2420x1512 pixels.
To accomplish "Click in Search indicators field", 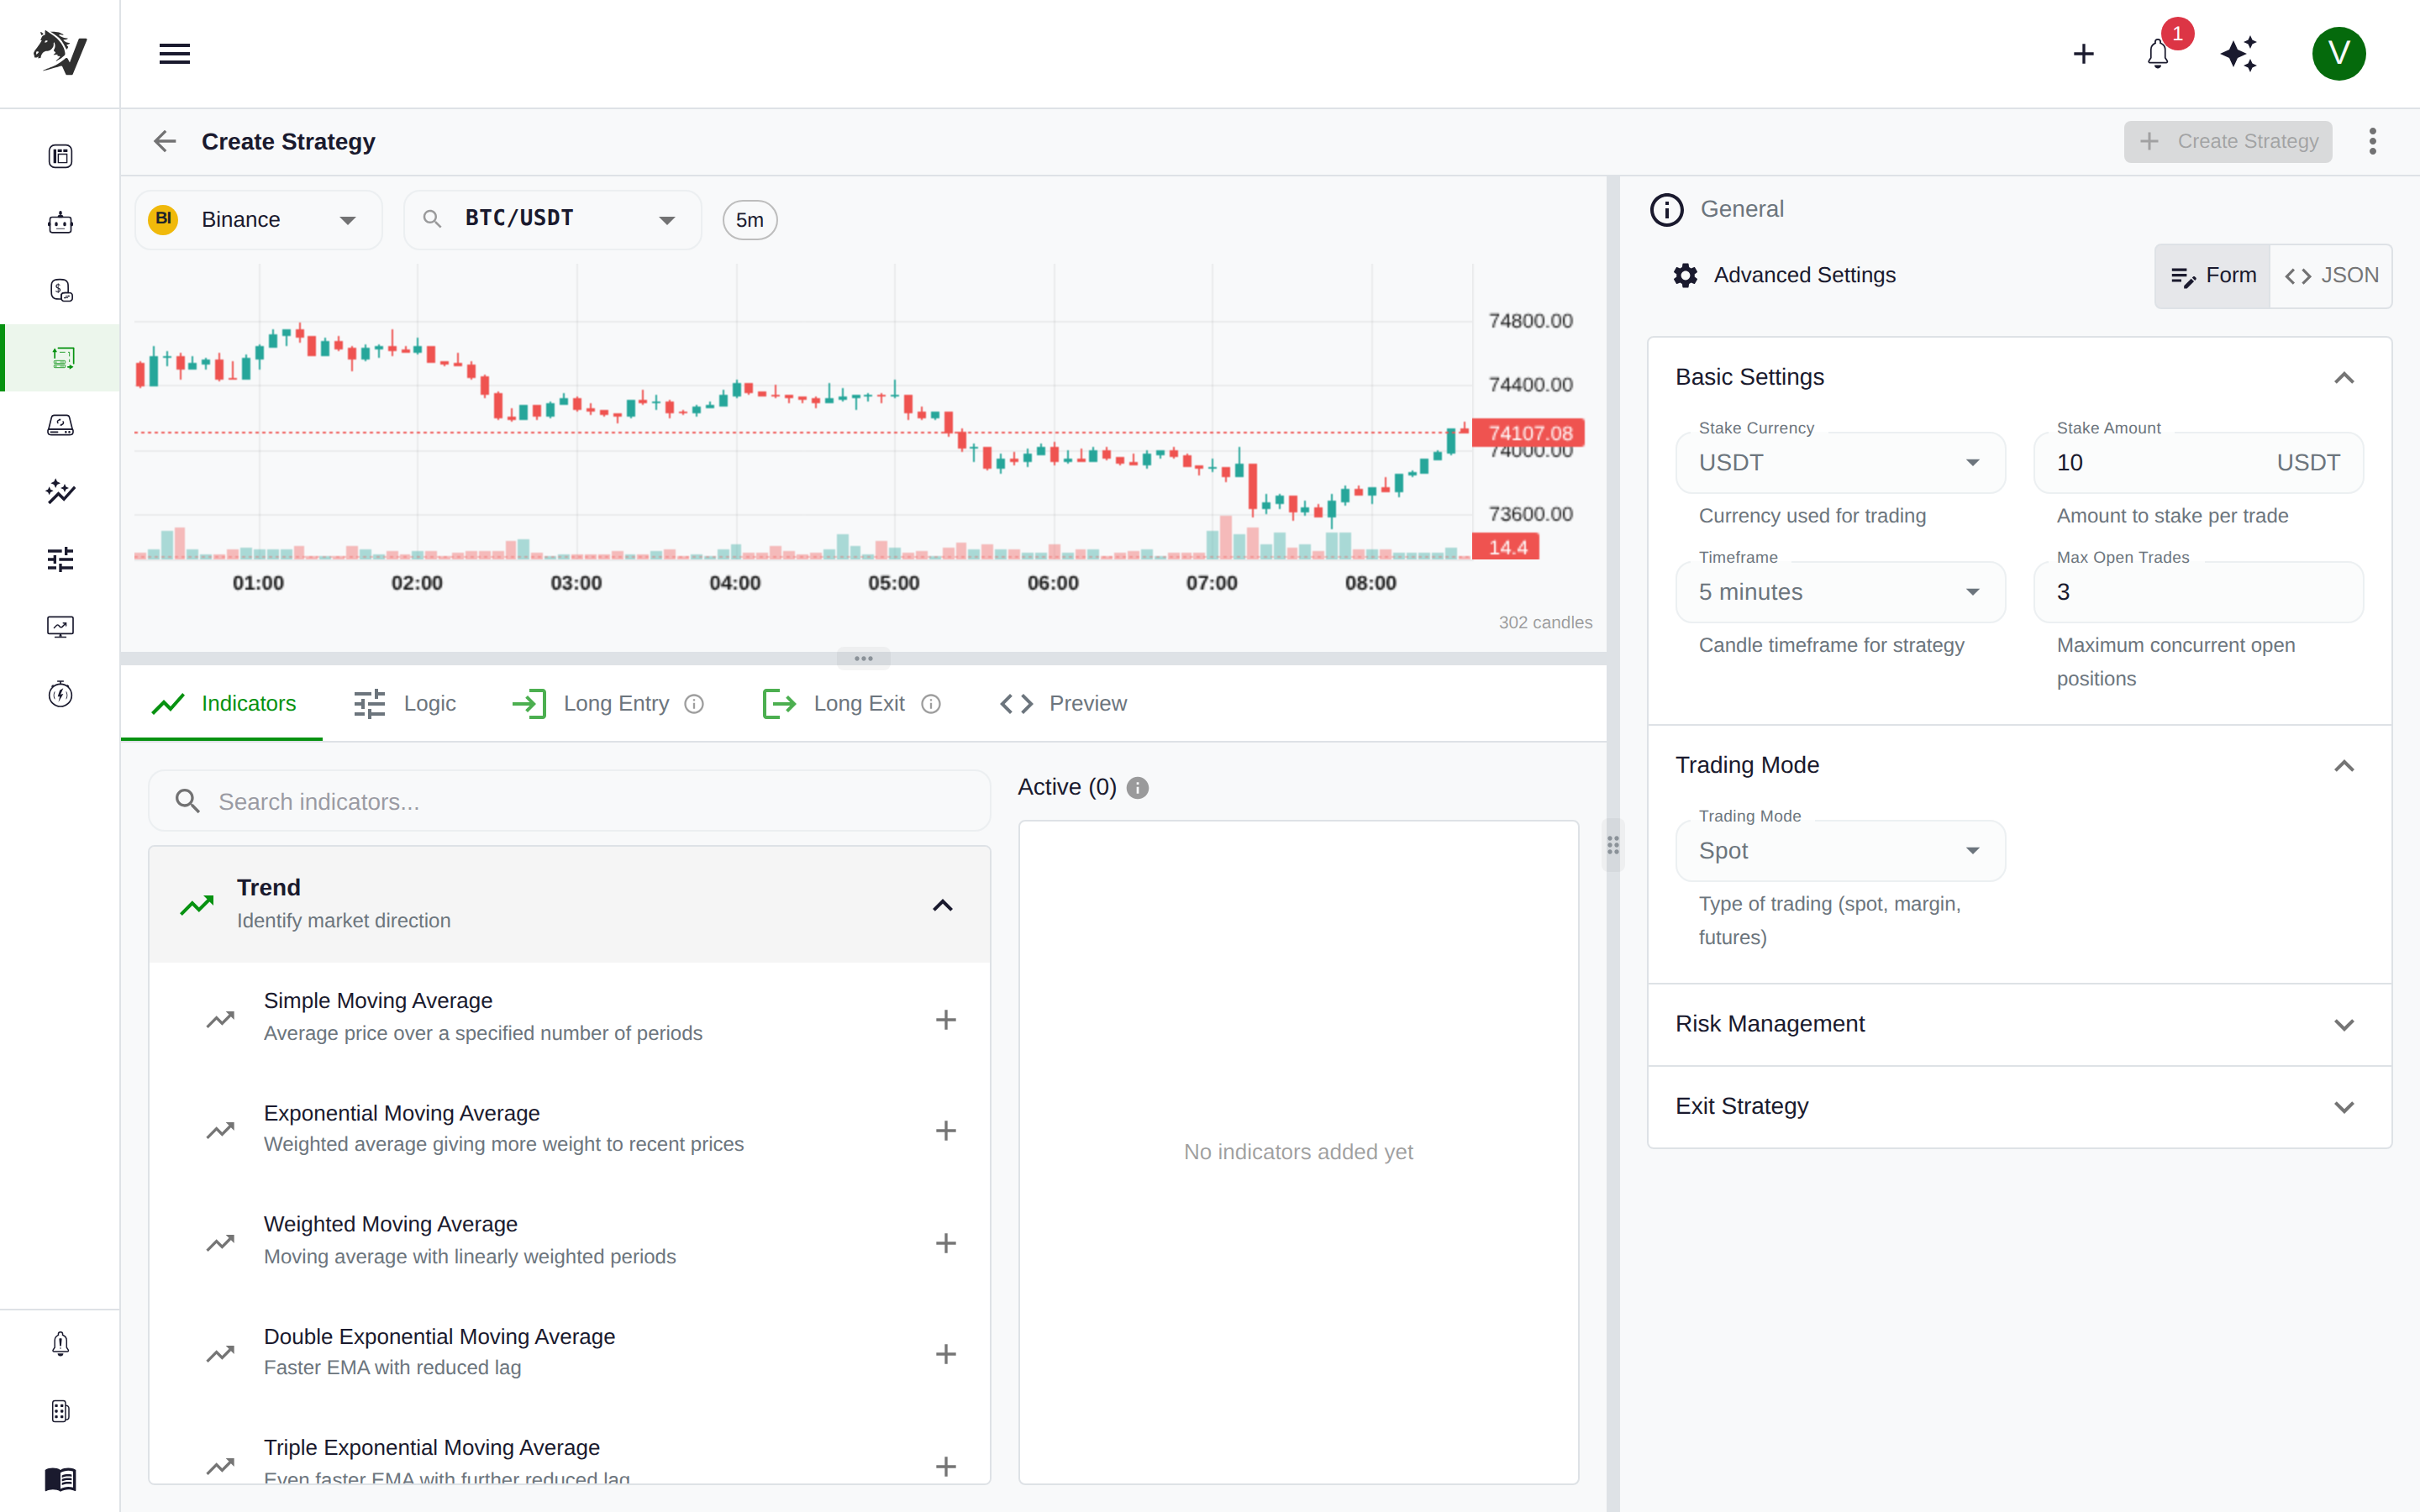I will click(x=569, y=801).
